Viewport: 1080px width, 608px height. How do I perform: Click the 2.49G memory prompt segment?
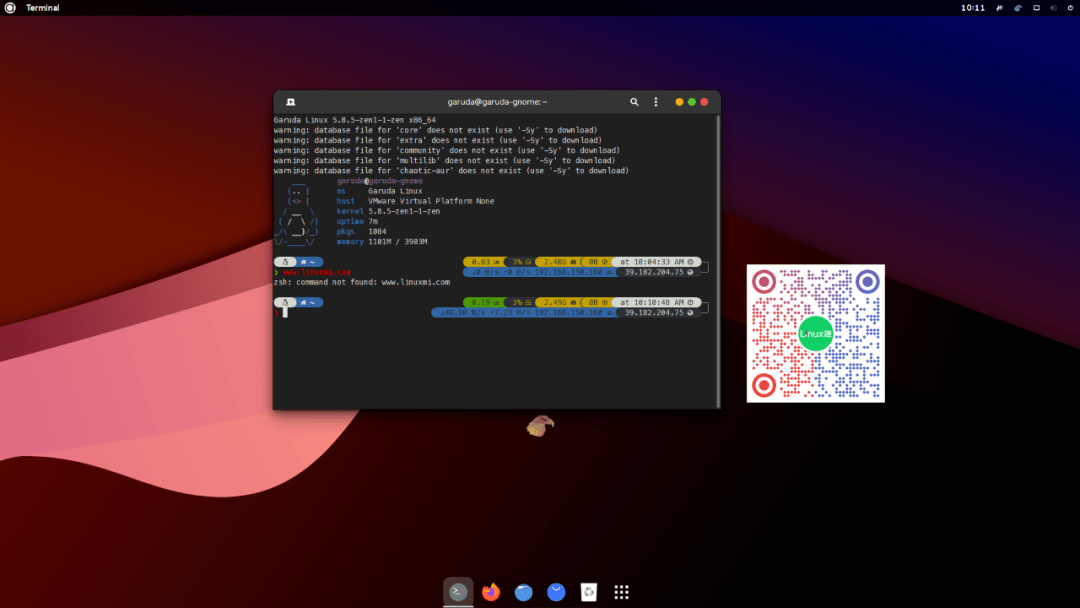(x=559, y=302)
